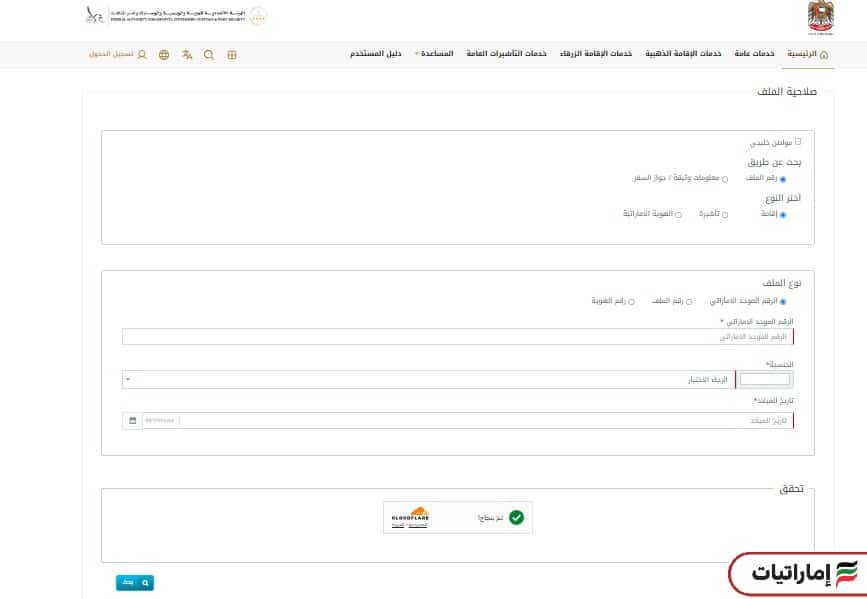Viewport: 867px width, 599px height.
Task: Click the UAE emblem logo
Action: 819,17
